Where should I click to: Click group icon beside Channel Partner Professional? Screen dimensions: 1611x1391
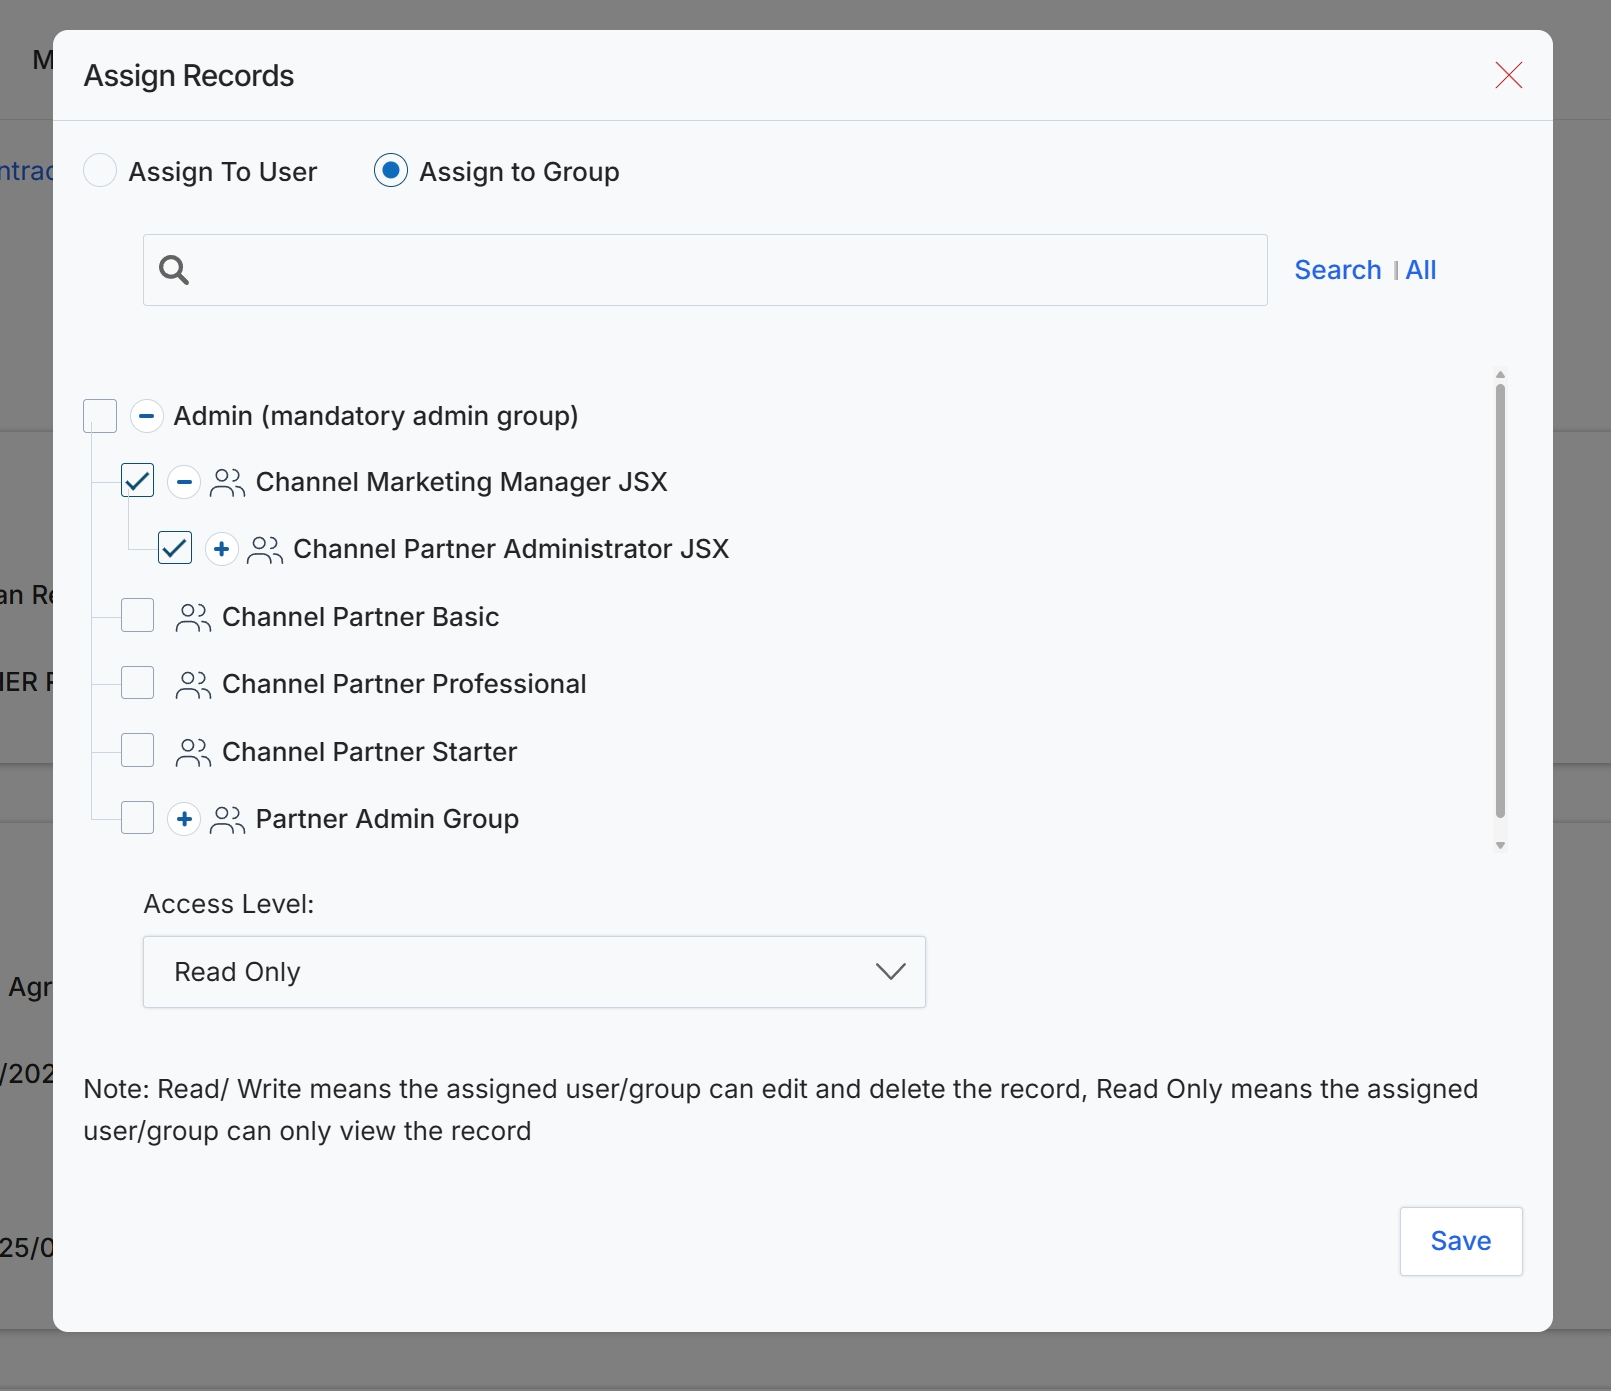pyautogui.click(x=193, y=684)
